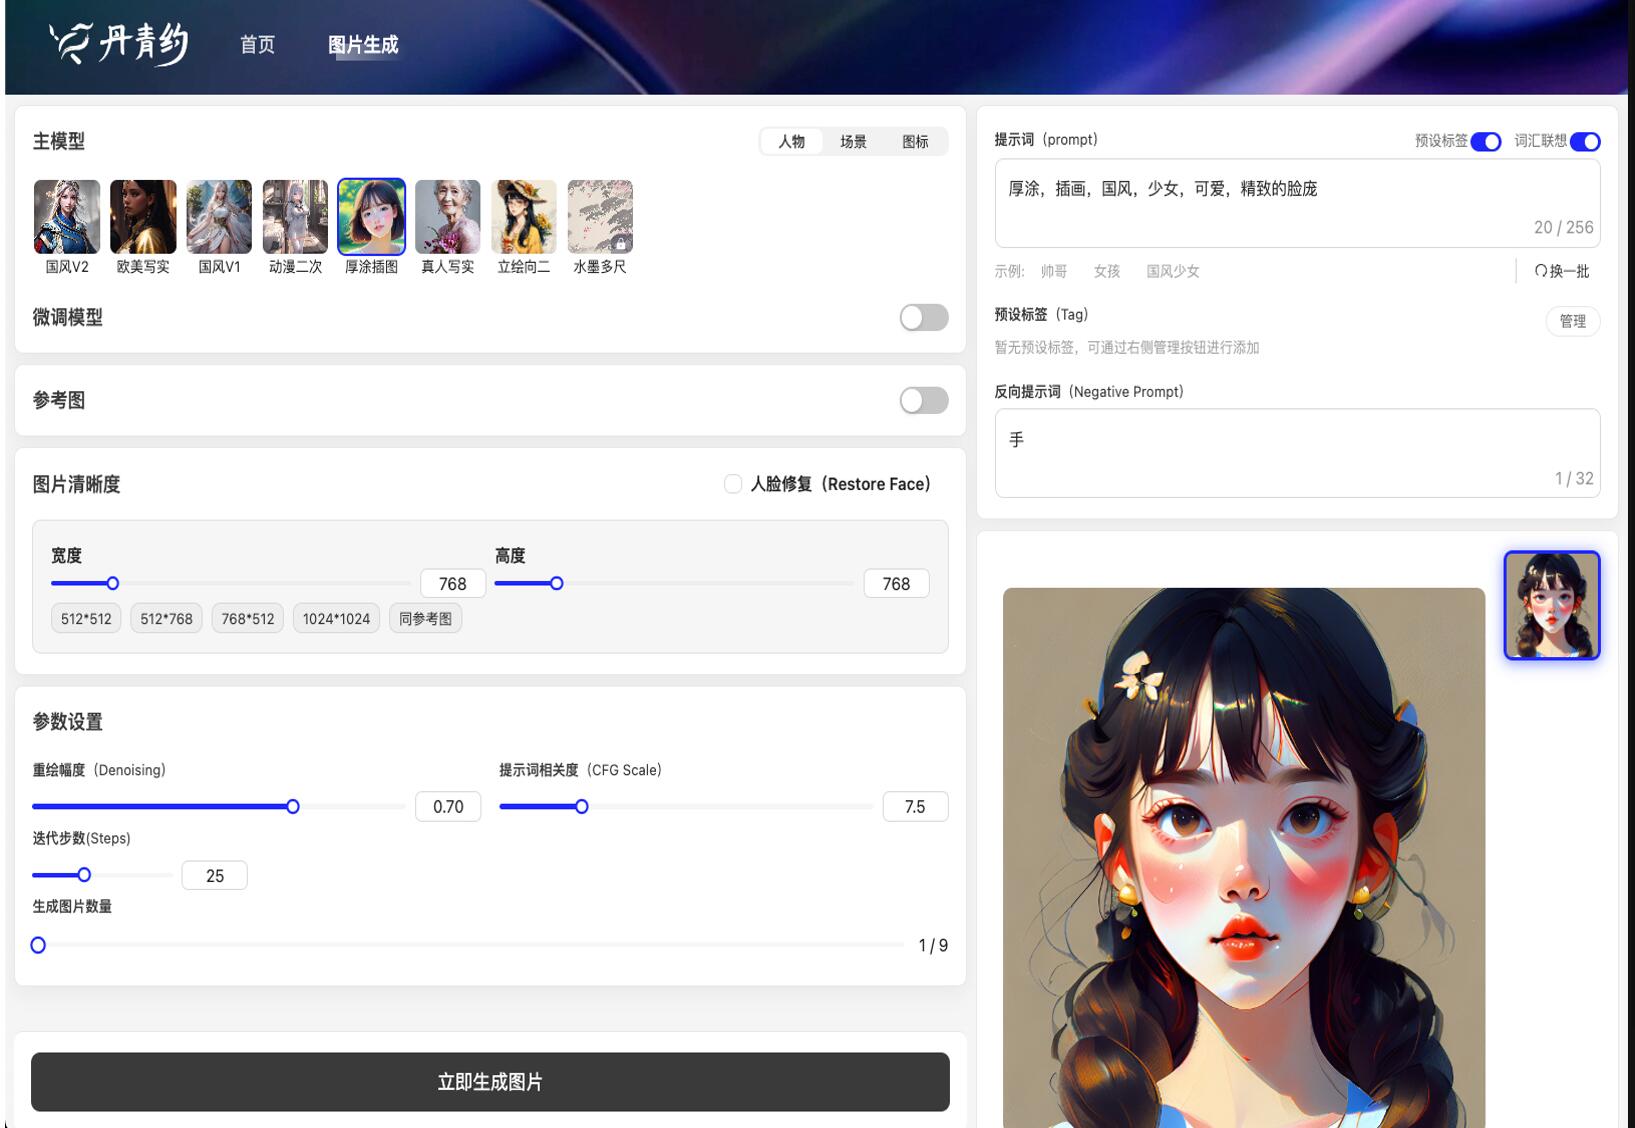This screenshot has width=1635, height=1128.
Task: Choose the 欧美写实 model thumbnail
Action: [143, 217]
